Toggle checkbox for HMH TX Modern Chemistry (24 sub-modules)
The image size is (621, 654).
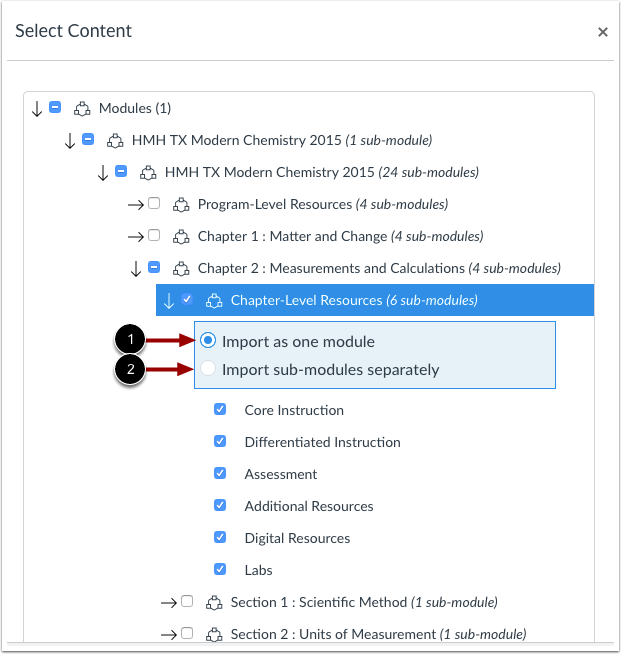[x=121, y=171]
